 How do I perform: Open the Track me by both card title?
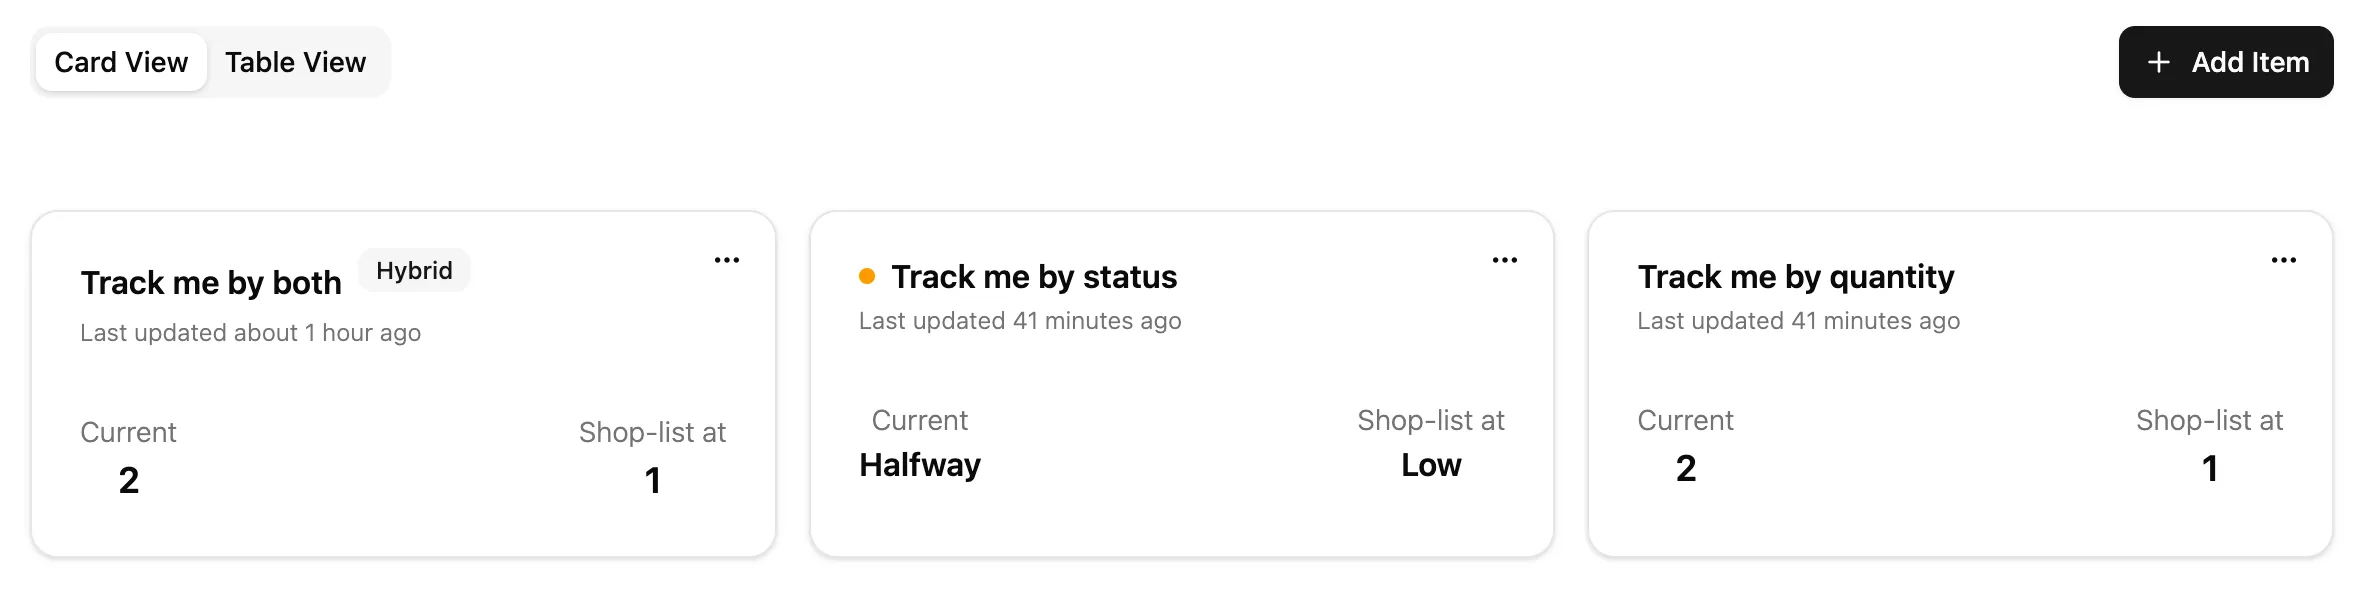(211, 283)
